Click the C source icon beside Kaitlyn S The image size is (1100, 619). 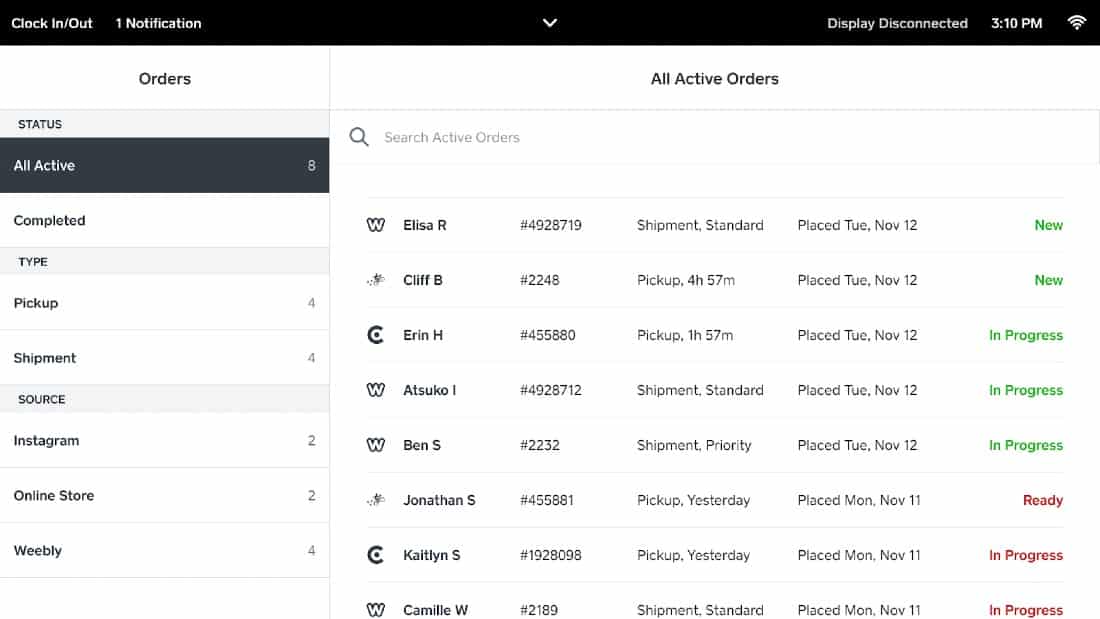point(376,555)
